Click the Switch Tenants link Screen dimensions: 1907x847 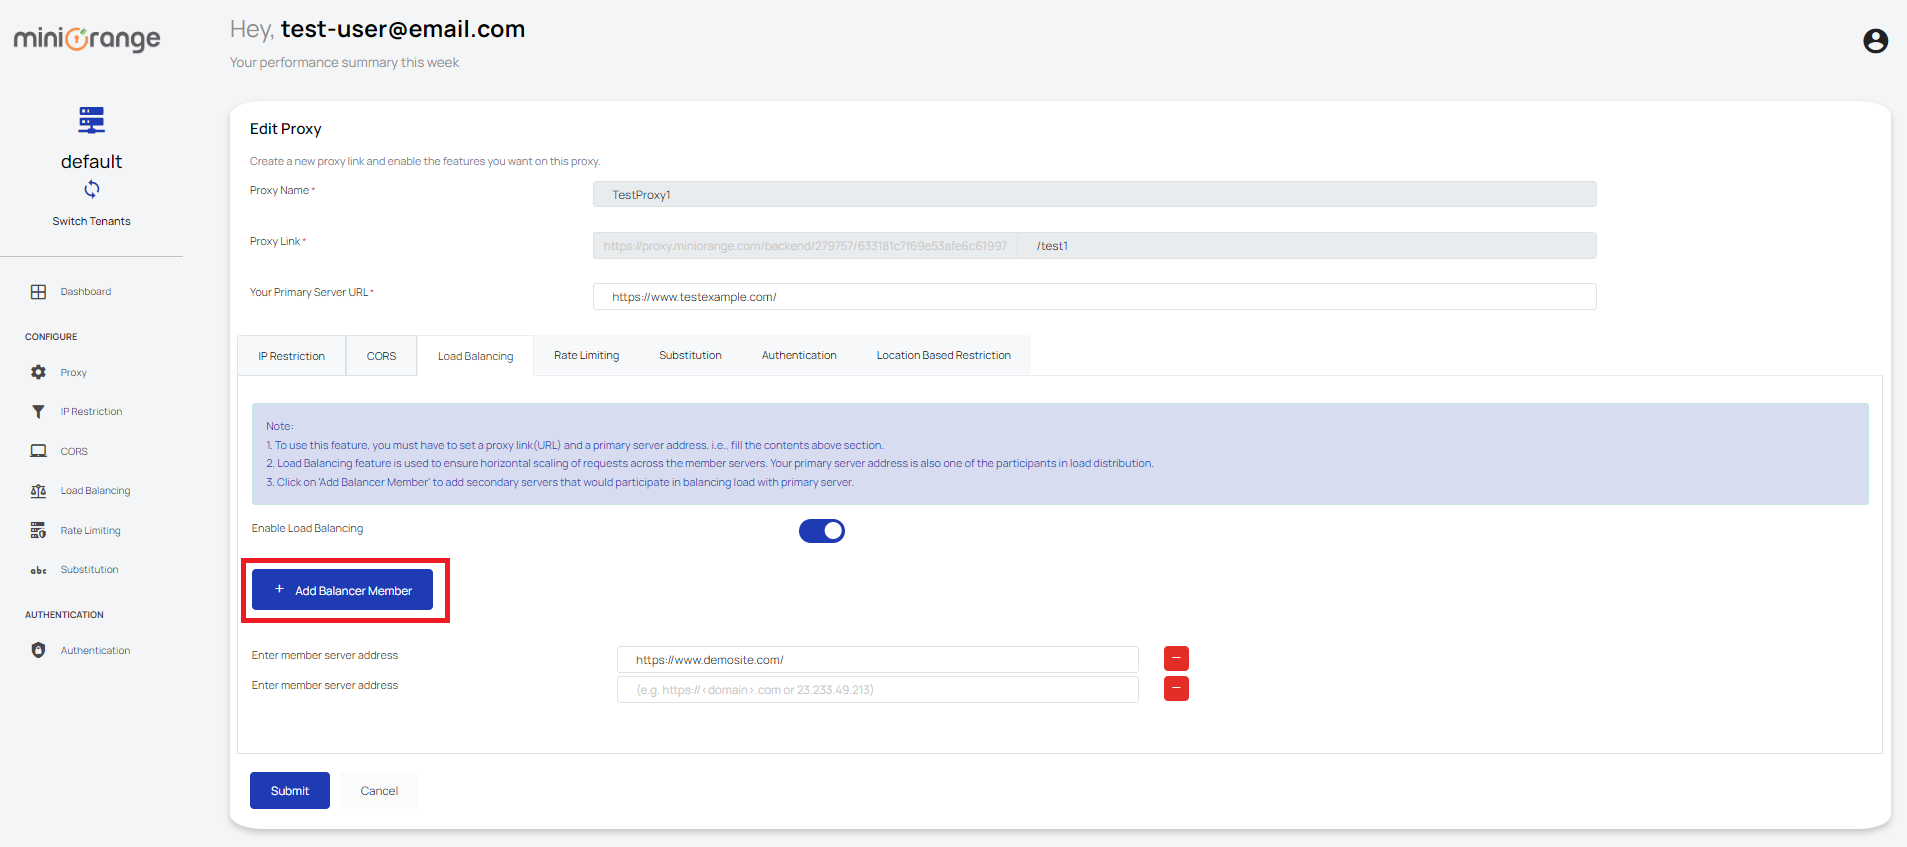tap(91, 221)
